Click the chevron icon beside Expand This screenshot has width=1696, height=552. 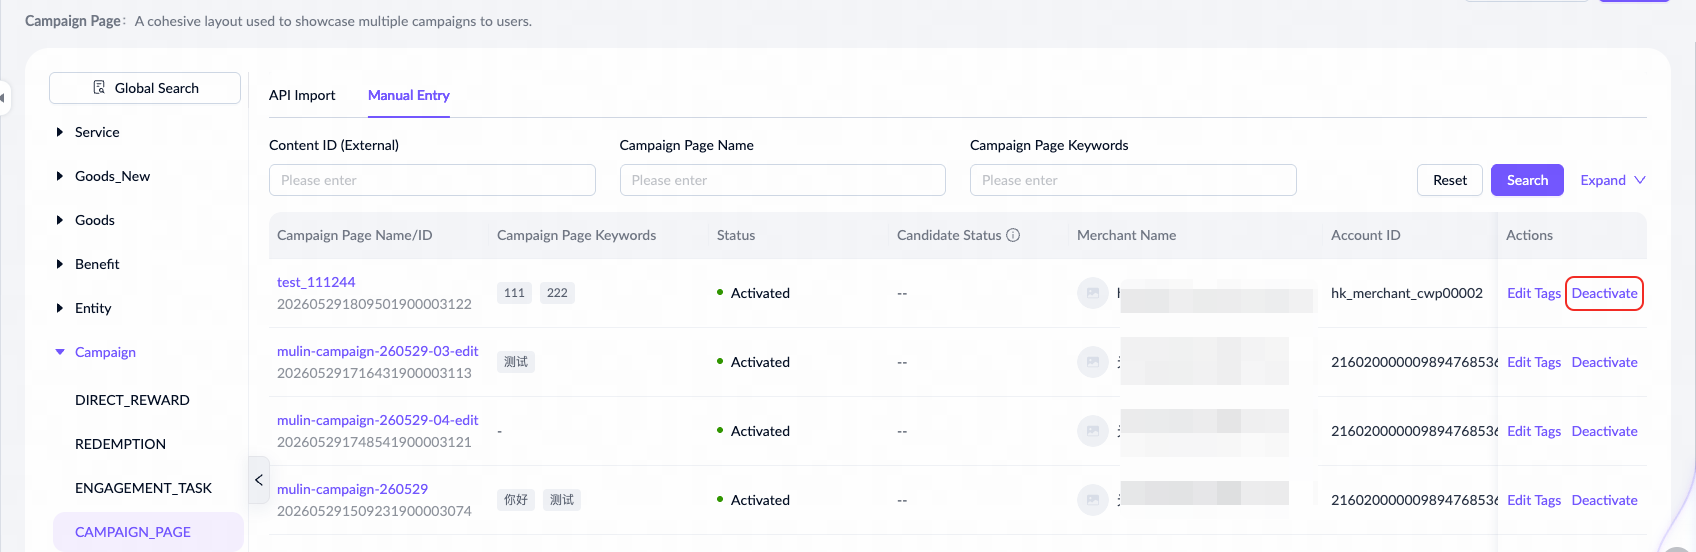click(1640, 180)
